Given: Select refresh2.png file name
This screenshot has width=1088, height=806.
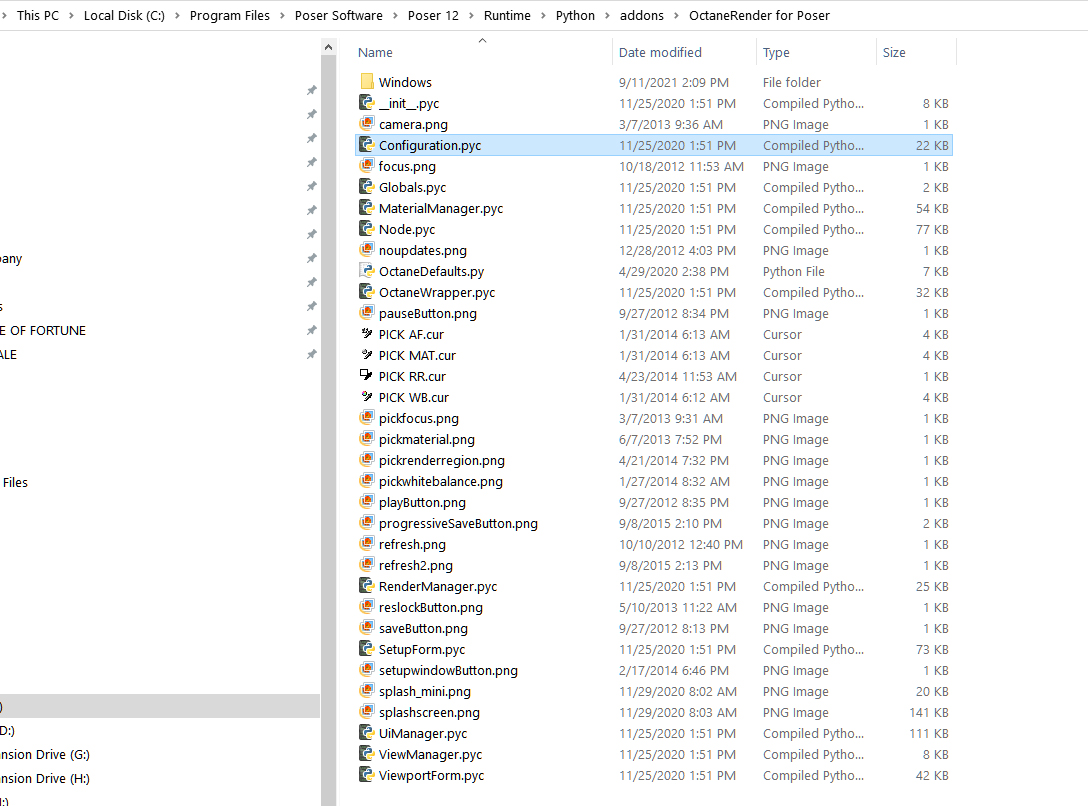Looking at the screenshot, I should (x=416, y=565).
